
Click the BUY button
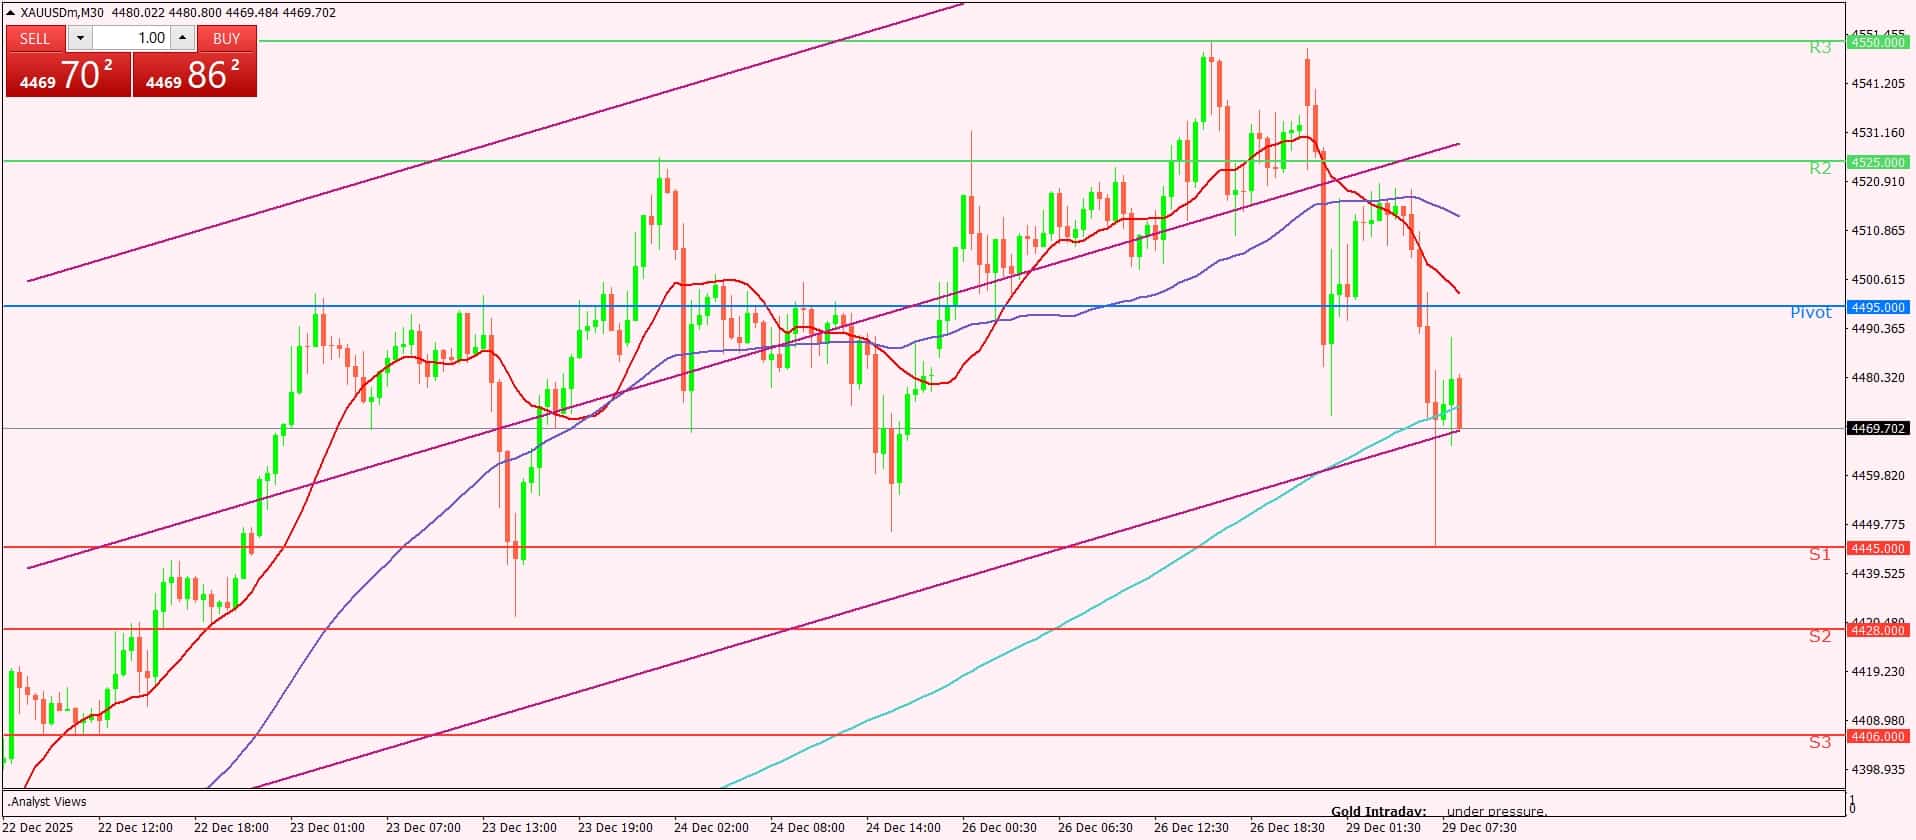tap(227, 38)
